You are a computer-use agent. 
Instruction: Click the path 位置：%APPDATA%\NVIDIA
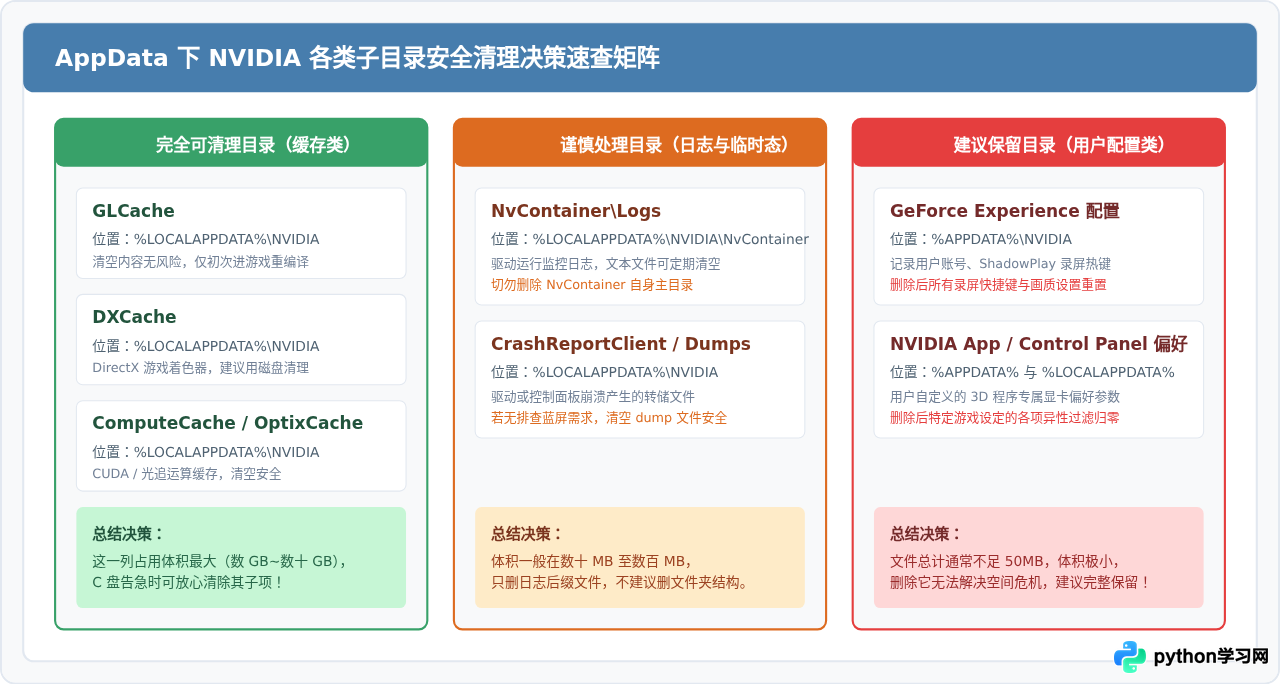[981, 239]
